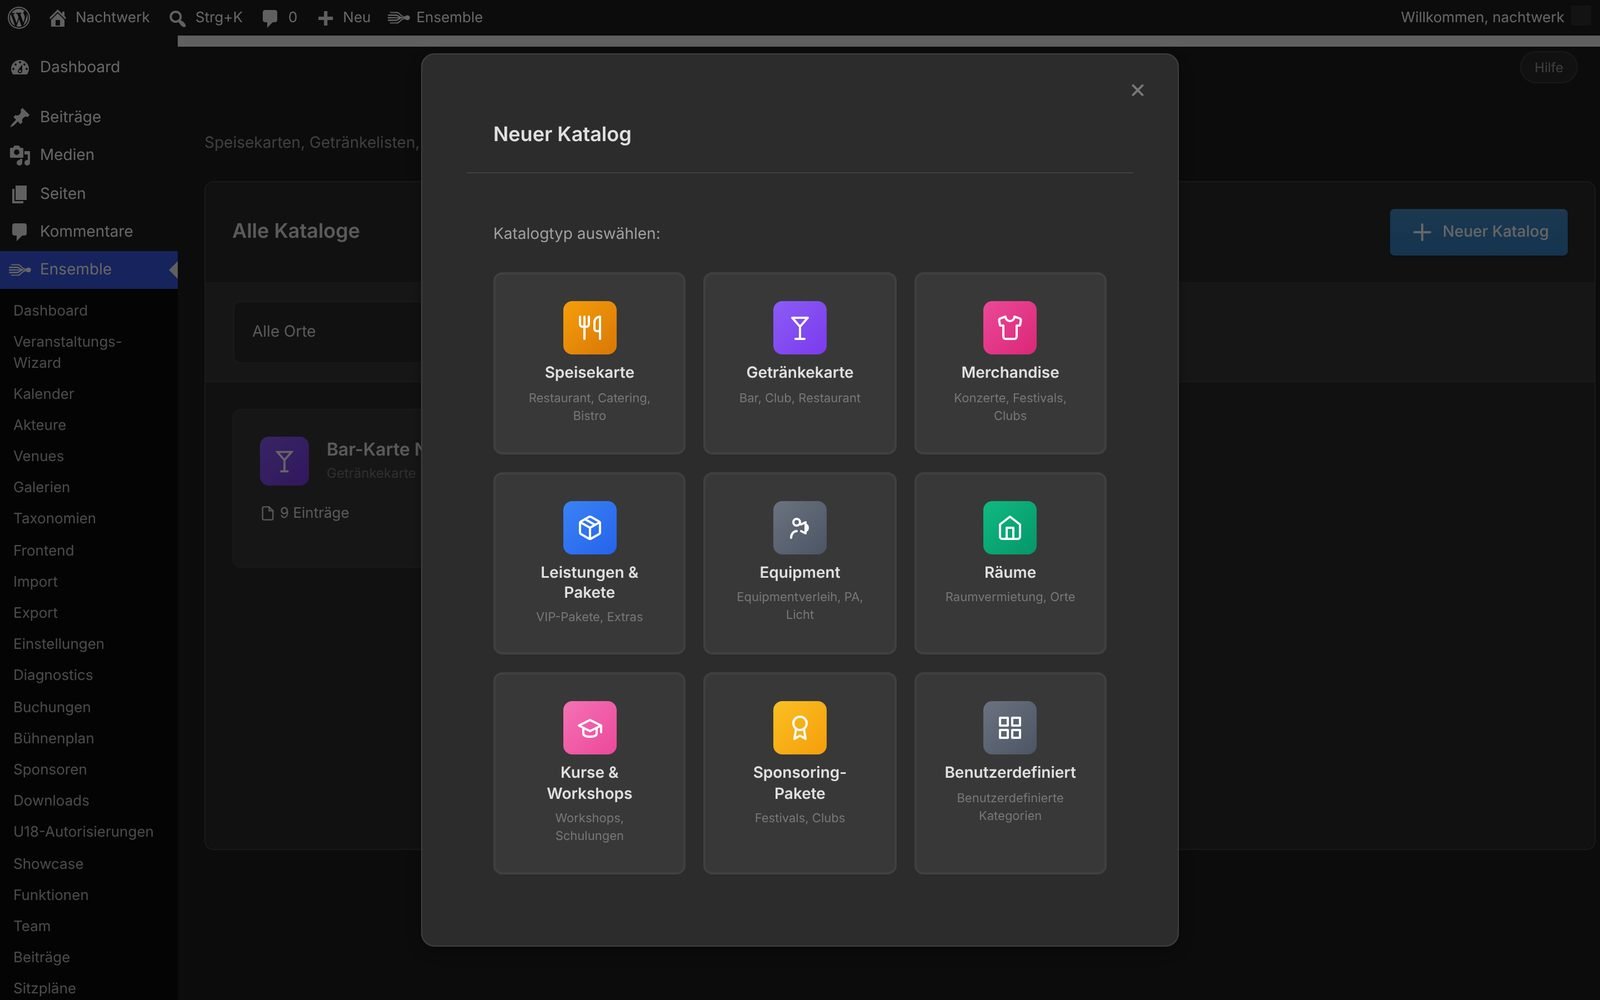Open the WordPress logo menu
The width and height of the screenshot is (1600, 1000).
(19, 17)
